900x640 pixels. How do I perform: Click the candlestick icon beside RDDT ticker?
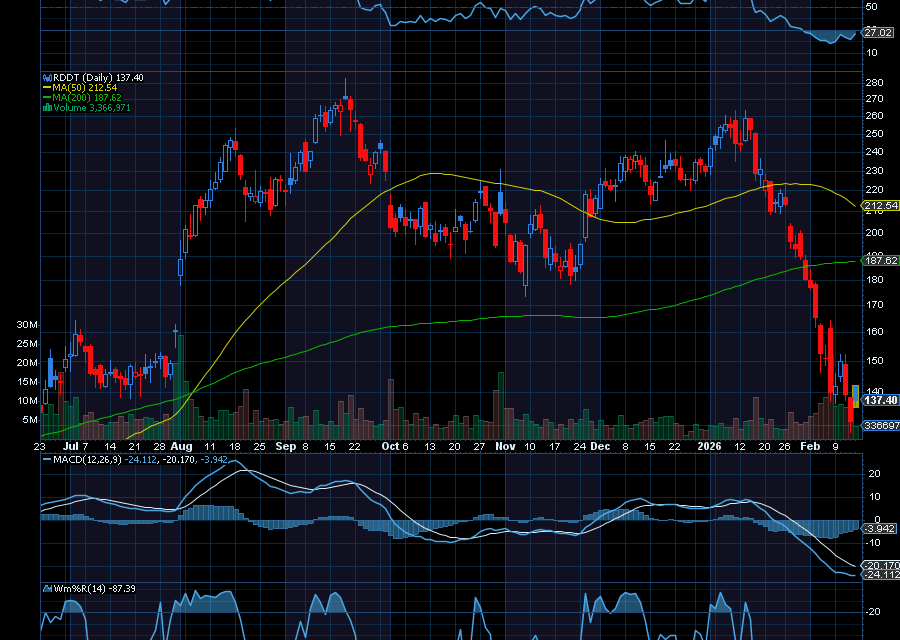click(x=47, y=77)
